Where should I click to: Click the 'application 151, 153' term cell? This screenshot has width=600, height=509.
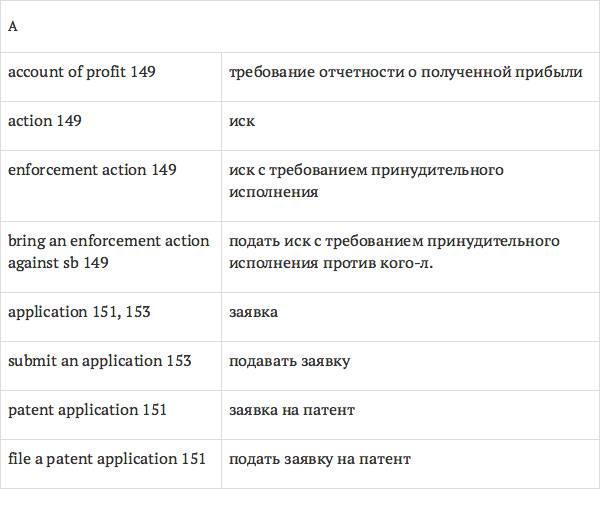[x=79, y=312]
